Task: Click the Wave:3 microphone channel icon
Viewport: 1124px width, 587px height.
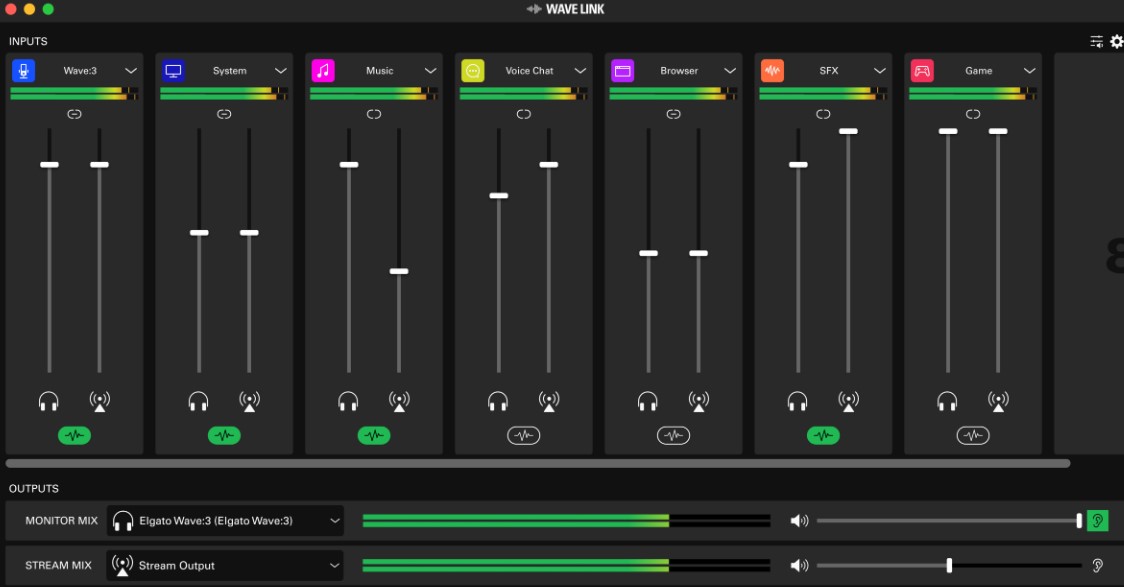Action: [24, 71]
